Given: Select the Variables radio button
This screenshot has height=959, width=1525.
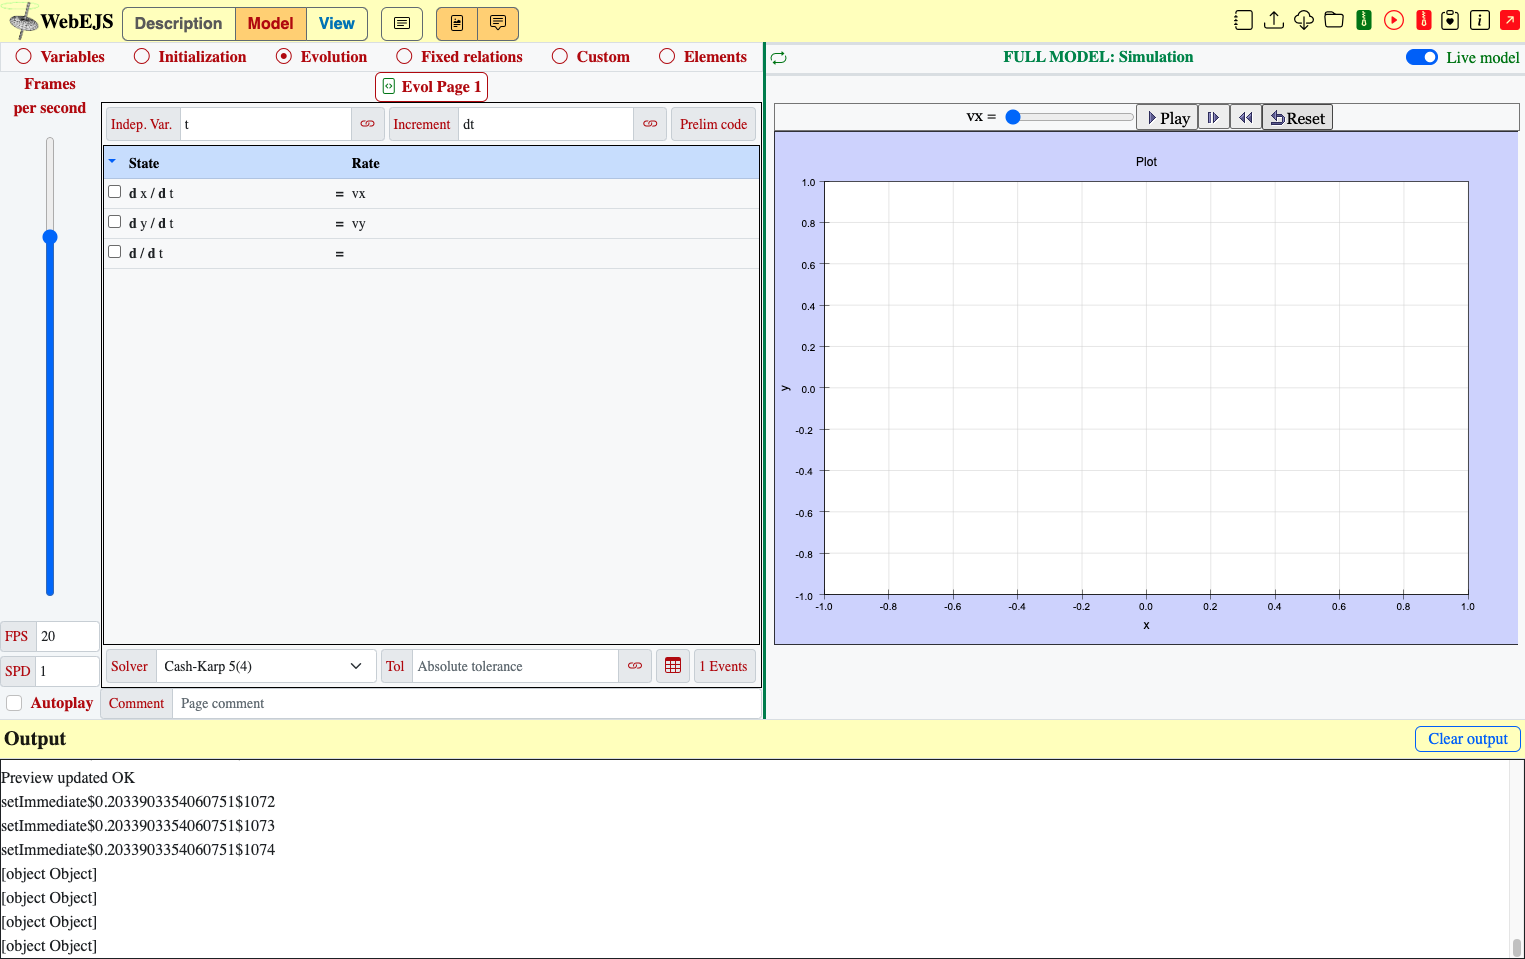Looking at the screenshot, I should click(x=24, y=57).
